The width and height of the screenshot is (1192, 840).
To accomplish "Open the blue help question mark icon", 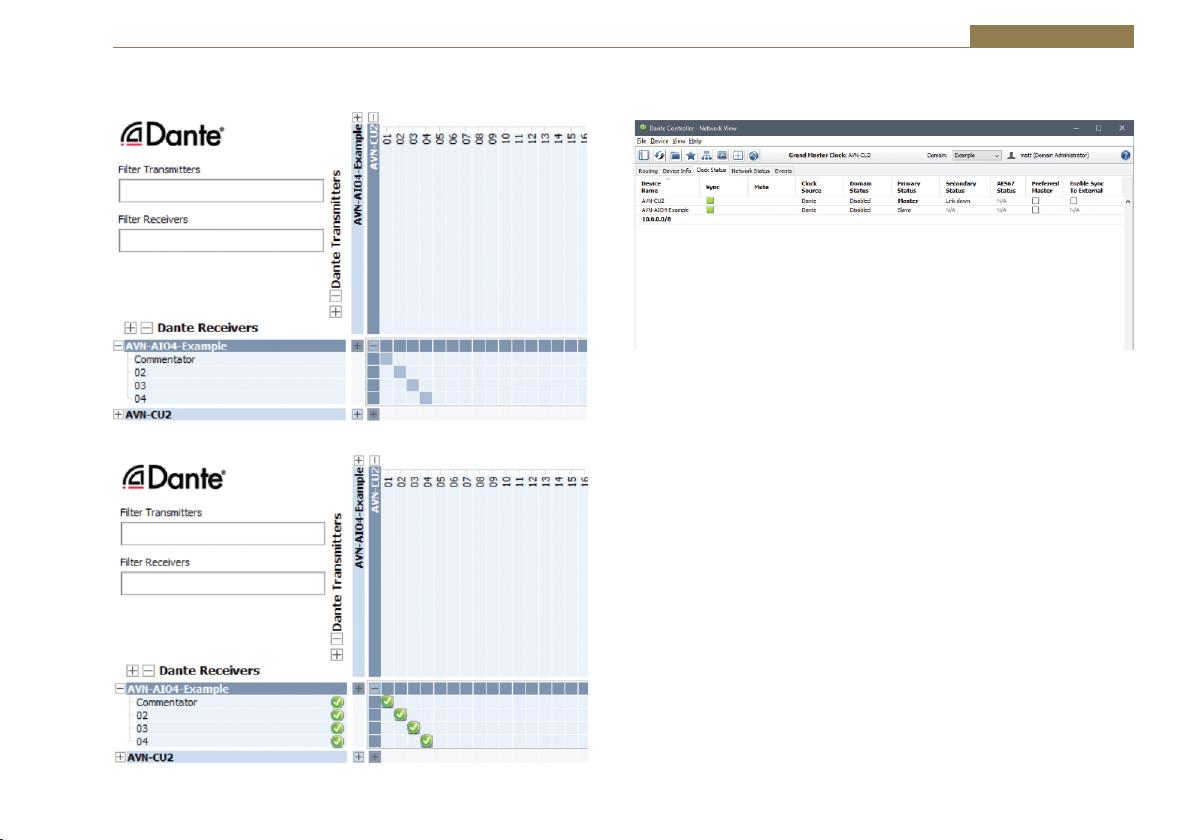I will pyautogui.click(x=1126, y=155).
